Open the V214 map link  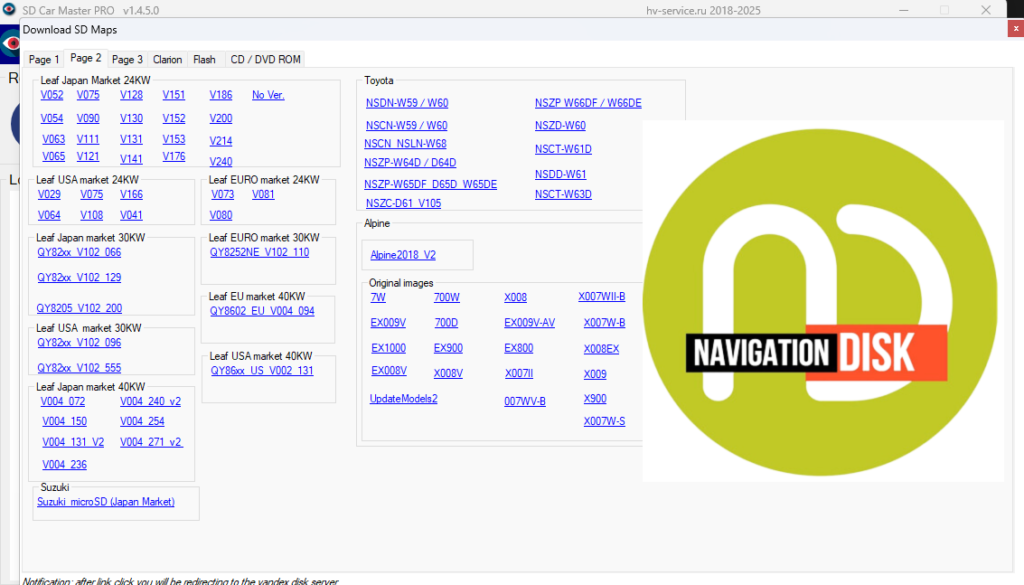(x=221, y=140)
